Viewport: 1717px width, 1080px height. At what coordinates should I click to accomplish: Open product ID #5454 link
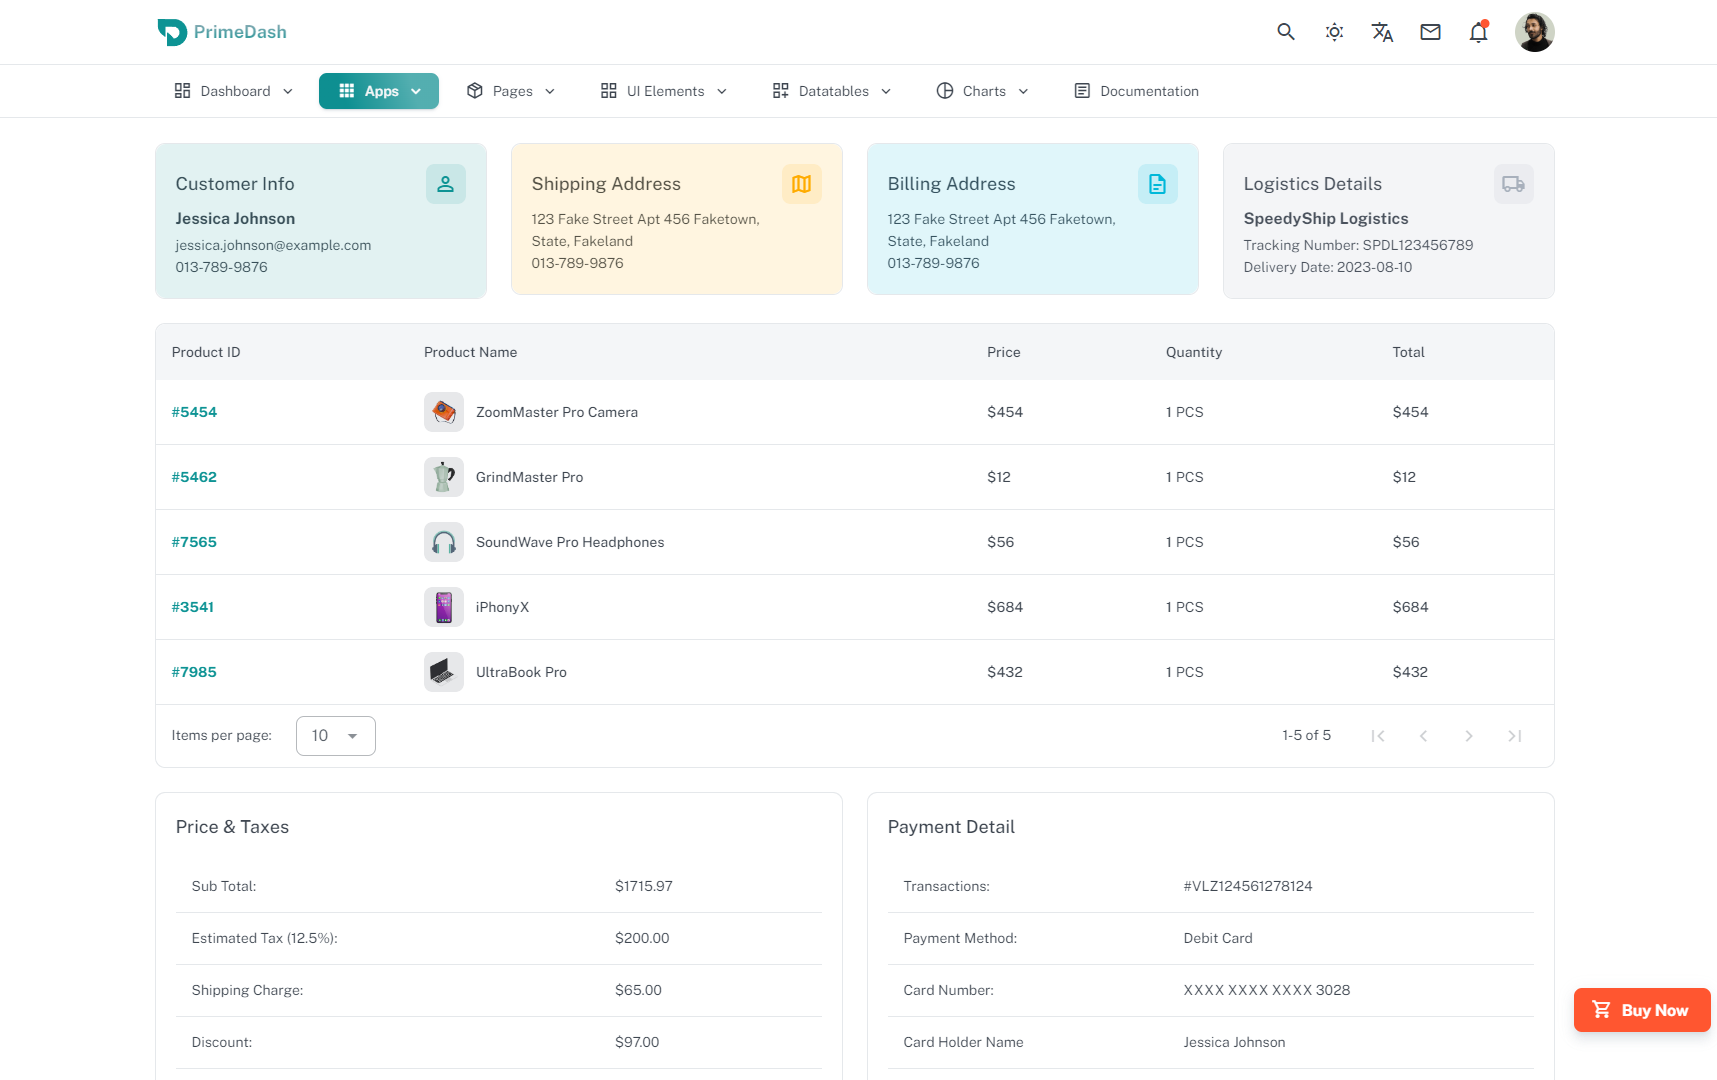[x=194, y=412]
